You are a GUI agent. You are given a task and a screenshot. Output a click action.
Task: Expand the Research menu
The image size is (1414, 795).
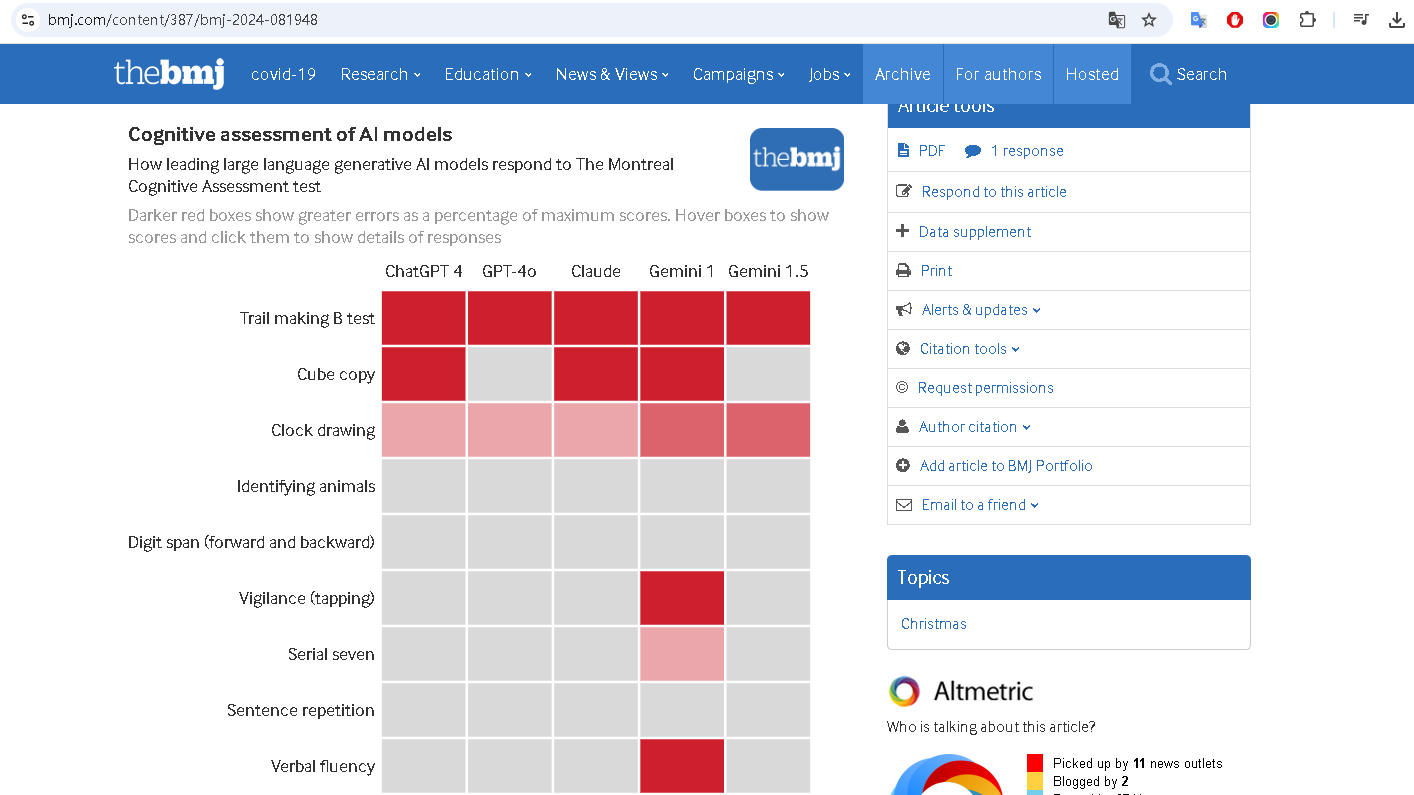click(x=380, y=74)
